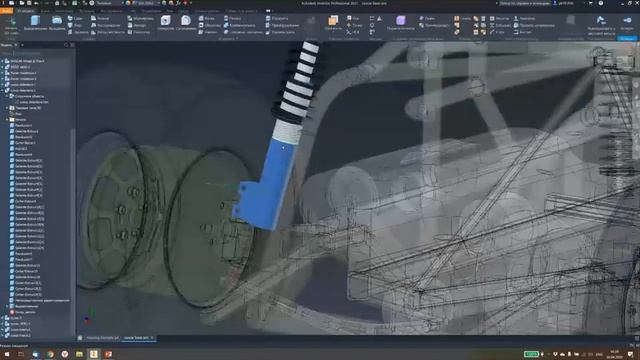Open the Import (Импорт) command

(137, 25)
